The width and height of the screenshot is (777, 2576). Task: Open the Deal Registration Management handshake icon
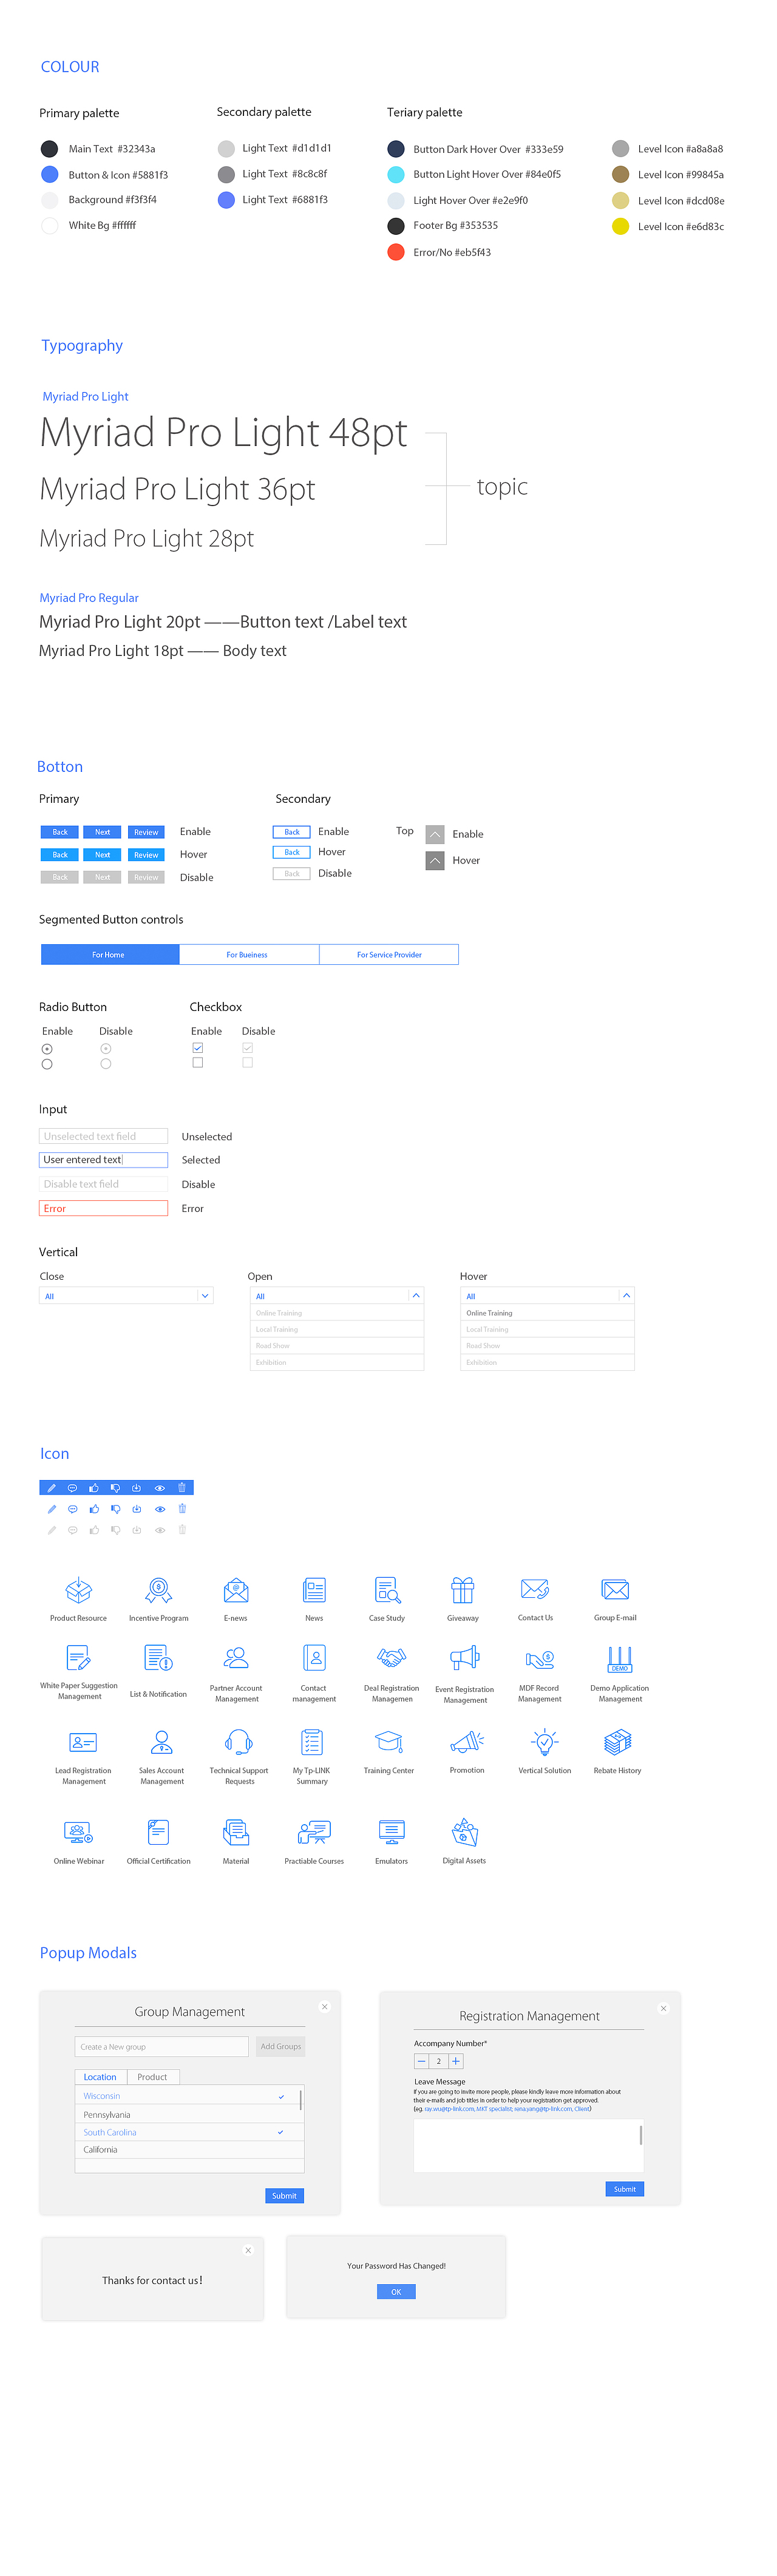pos(391,1658)
